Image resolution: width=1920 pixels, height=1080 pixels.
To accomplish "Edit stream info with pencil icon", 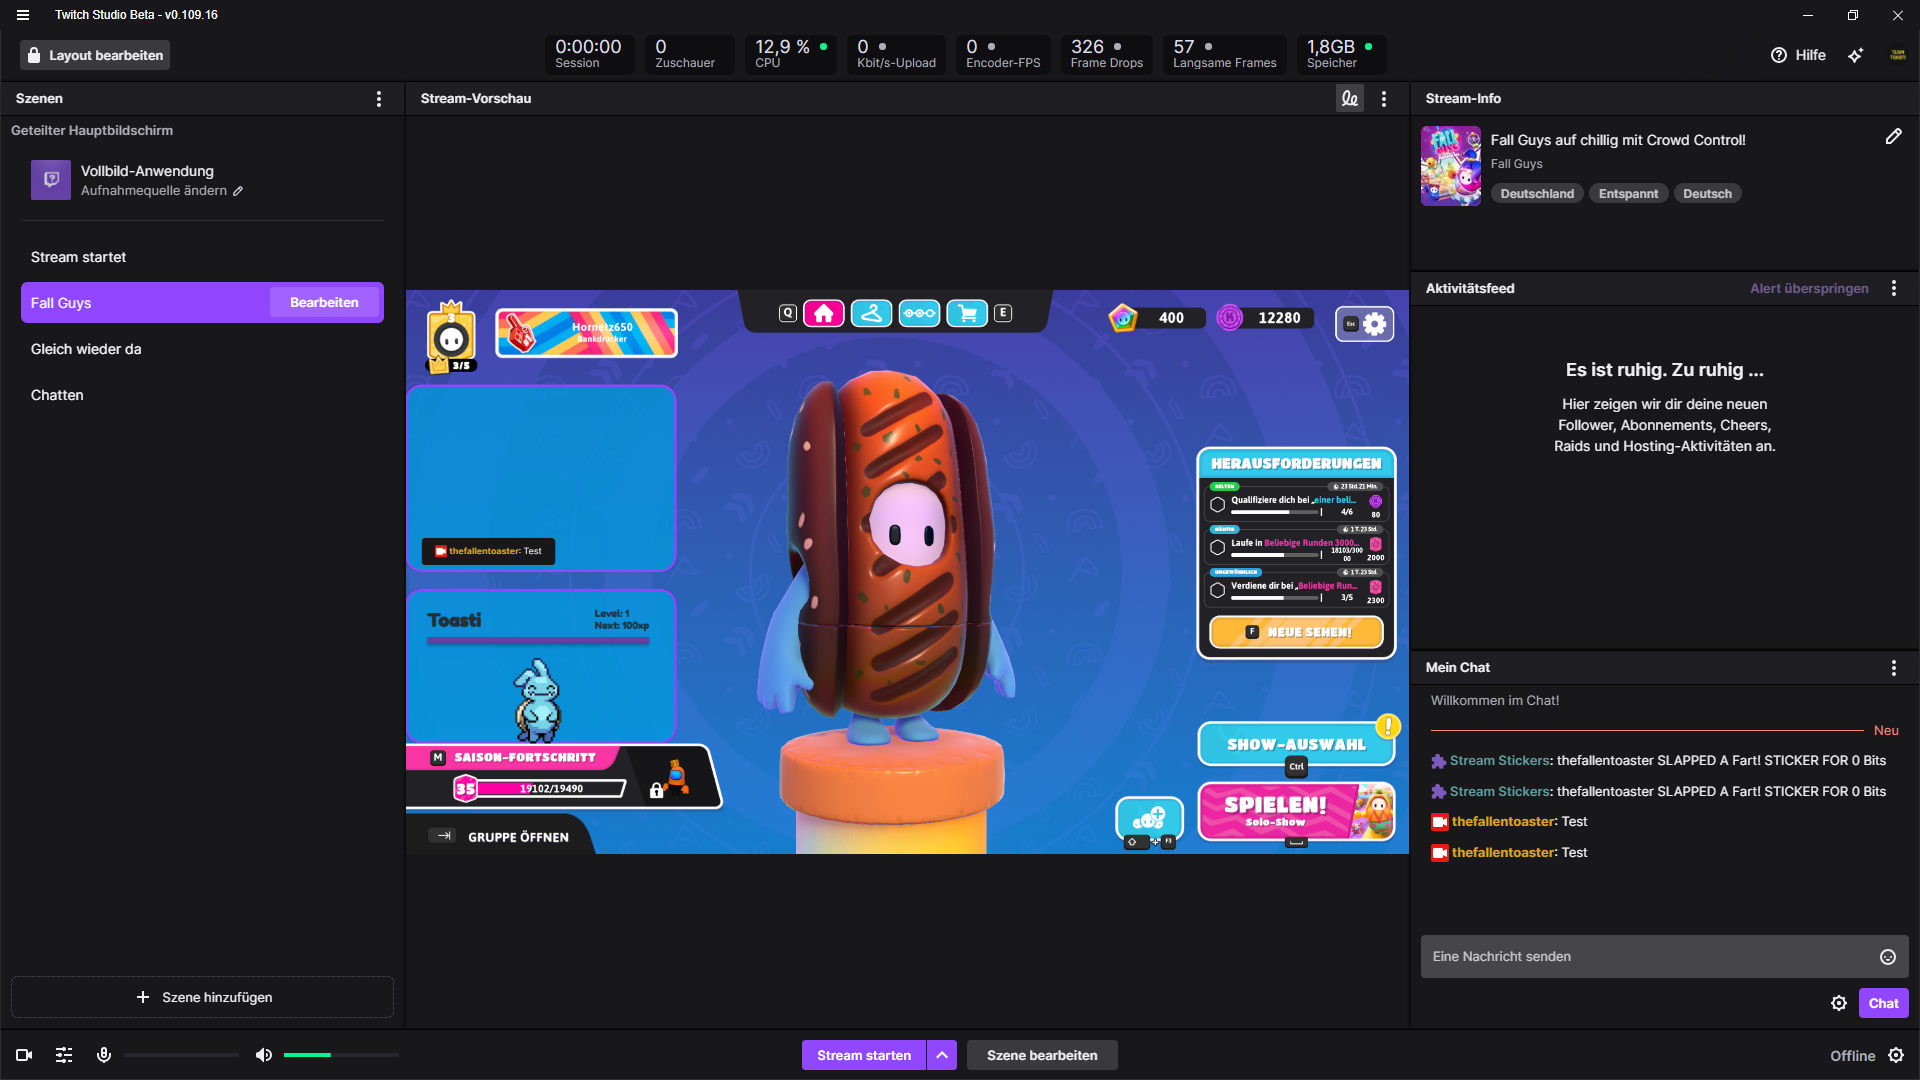I will click(1893, 137).
